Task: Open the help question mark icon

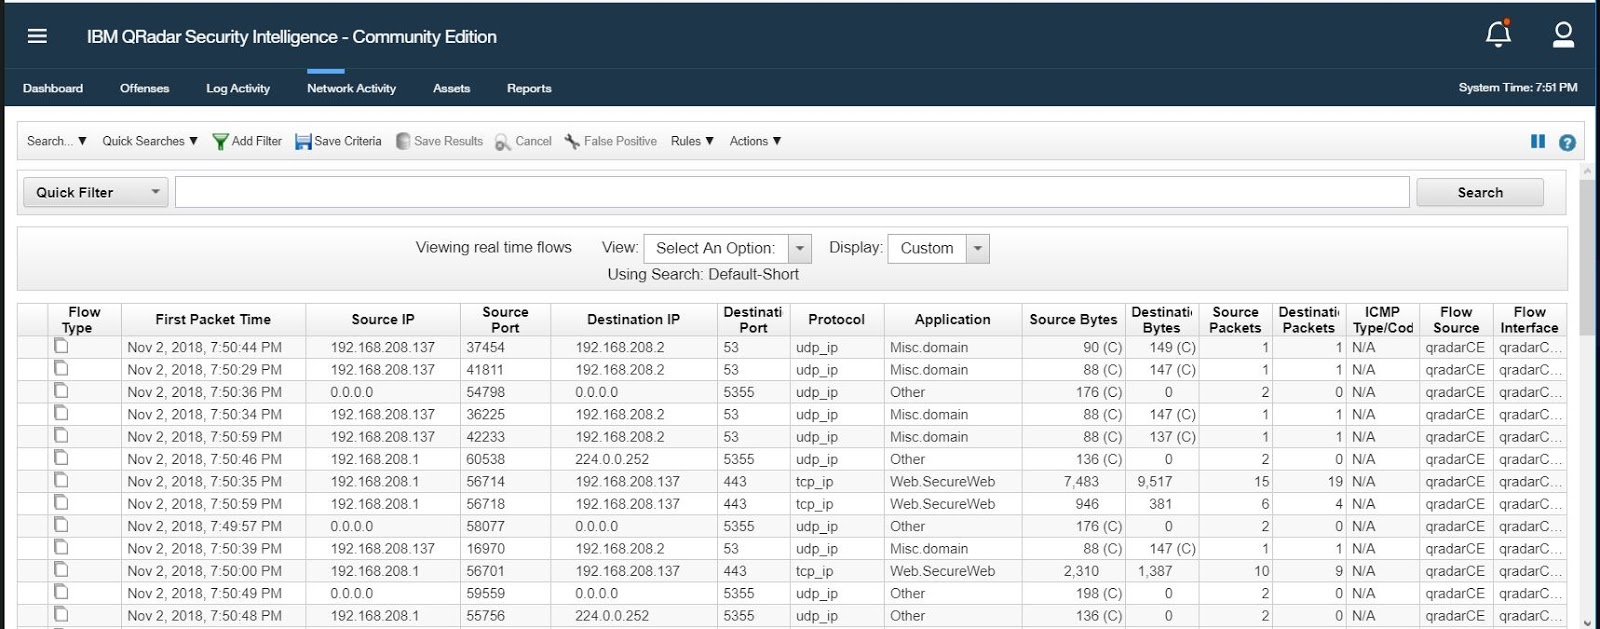Action: pos(1567,143)
